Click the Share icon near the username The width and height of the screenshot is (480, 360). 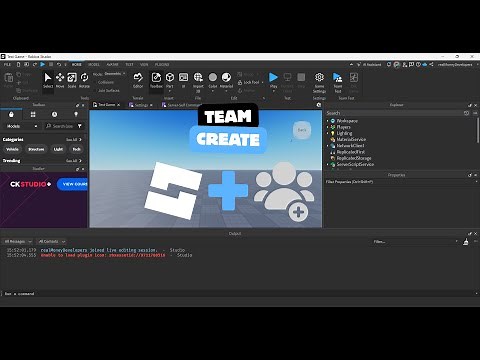pyautogui.click(x=431, y=64)
